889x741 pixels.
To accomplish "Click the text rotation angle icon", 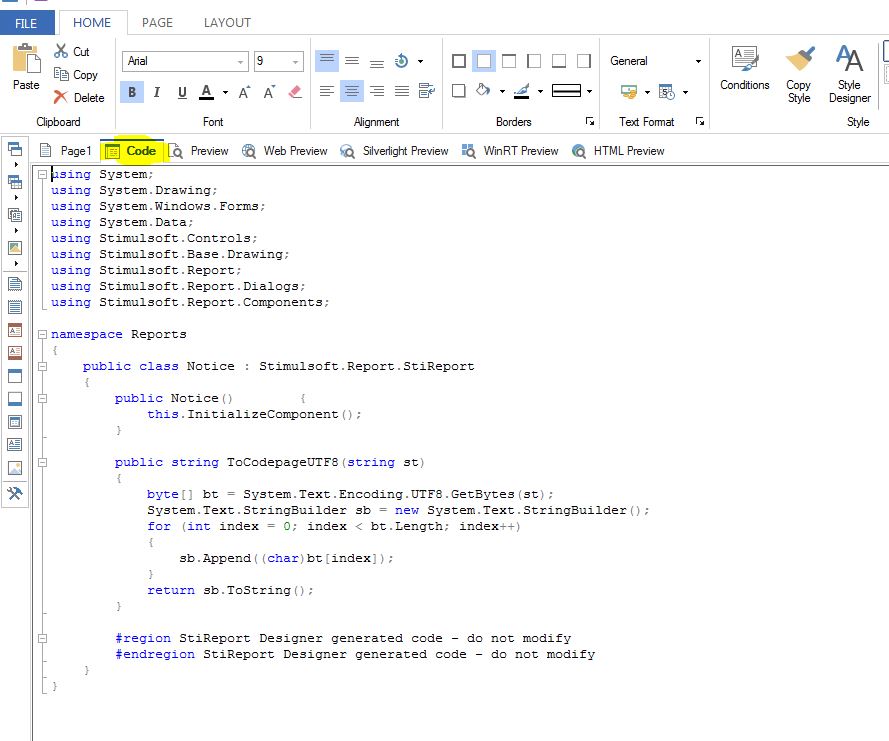I will click(x=401, y=61).
